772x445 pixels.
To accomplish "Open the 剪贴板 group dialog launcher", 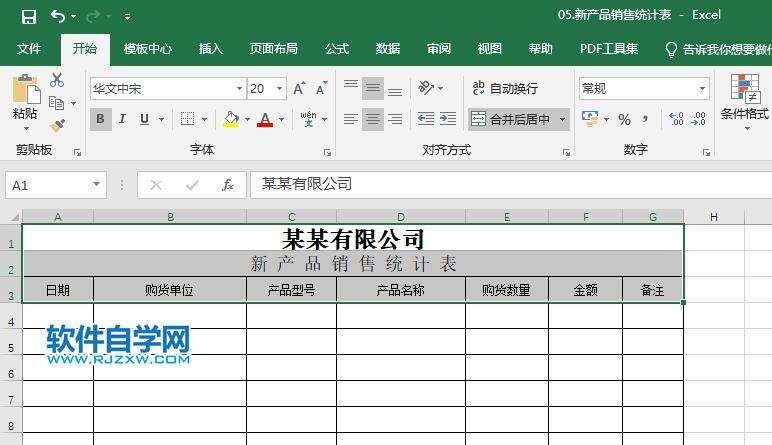I will click(x=77, y=153).
